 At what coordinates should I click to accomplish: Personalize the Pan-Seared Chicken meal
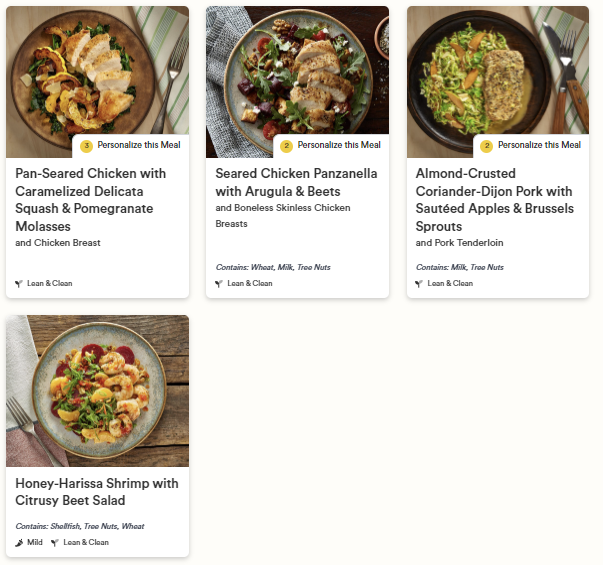[138, 146]
